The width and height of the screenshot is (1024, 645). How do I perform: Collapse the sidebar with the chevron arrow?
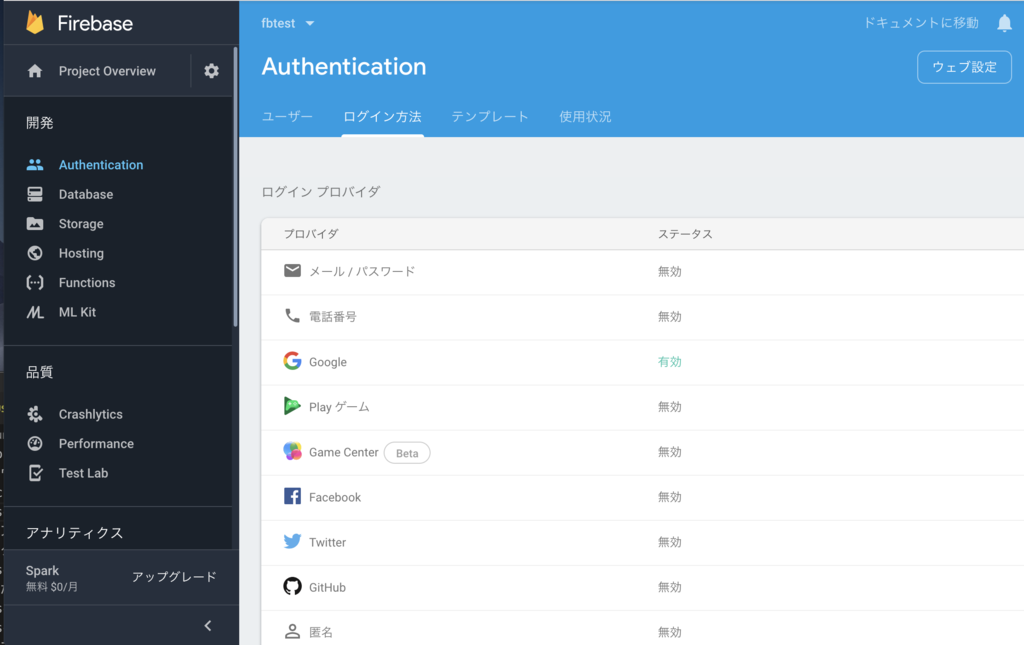tap(207, 625)
